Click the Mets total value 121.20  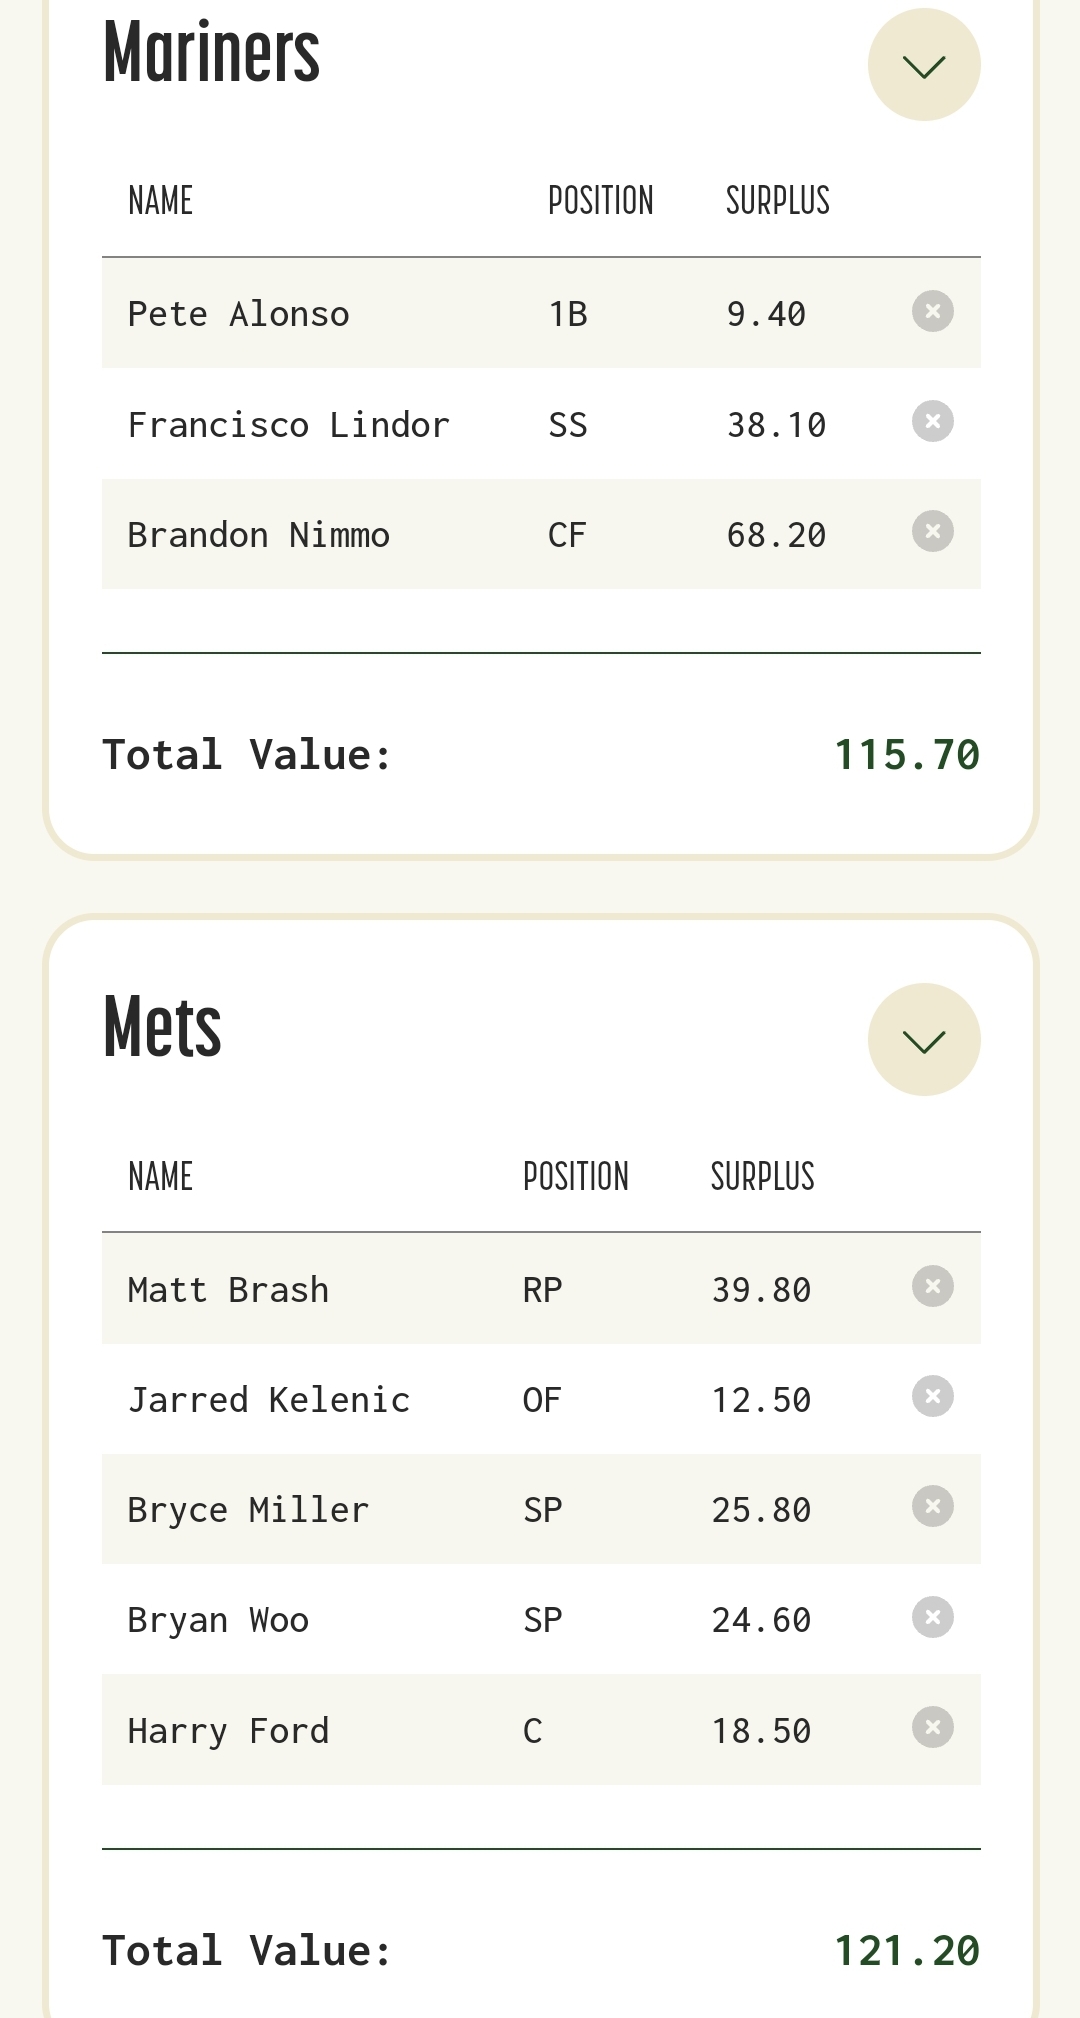click(906, 1951)
